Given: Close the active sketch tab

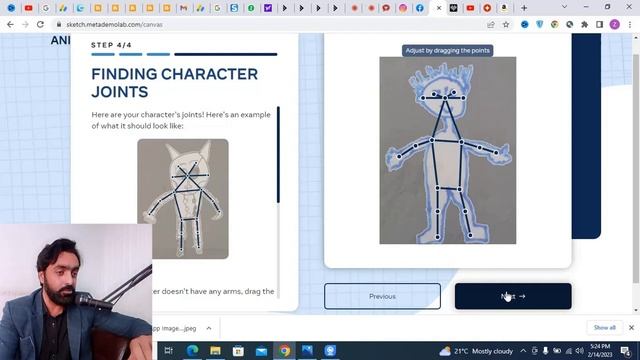Looking at the screenshot, I should pos(439,8).
